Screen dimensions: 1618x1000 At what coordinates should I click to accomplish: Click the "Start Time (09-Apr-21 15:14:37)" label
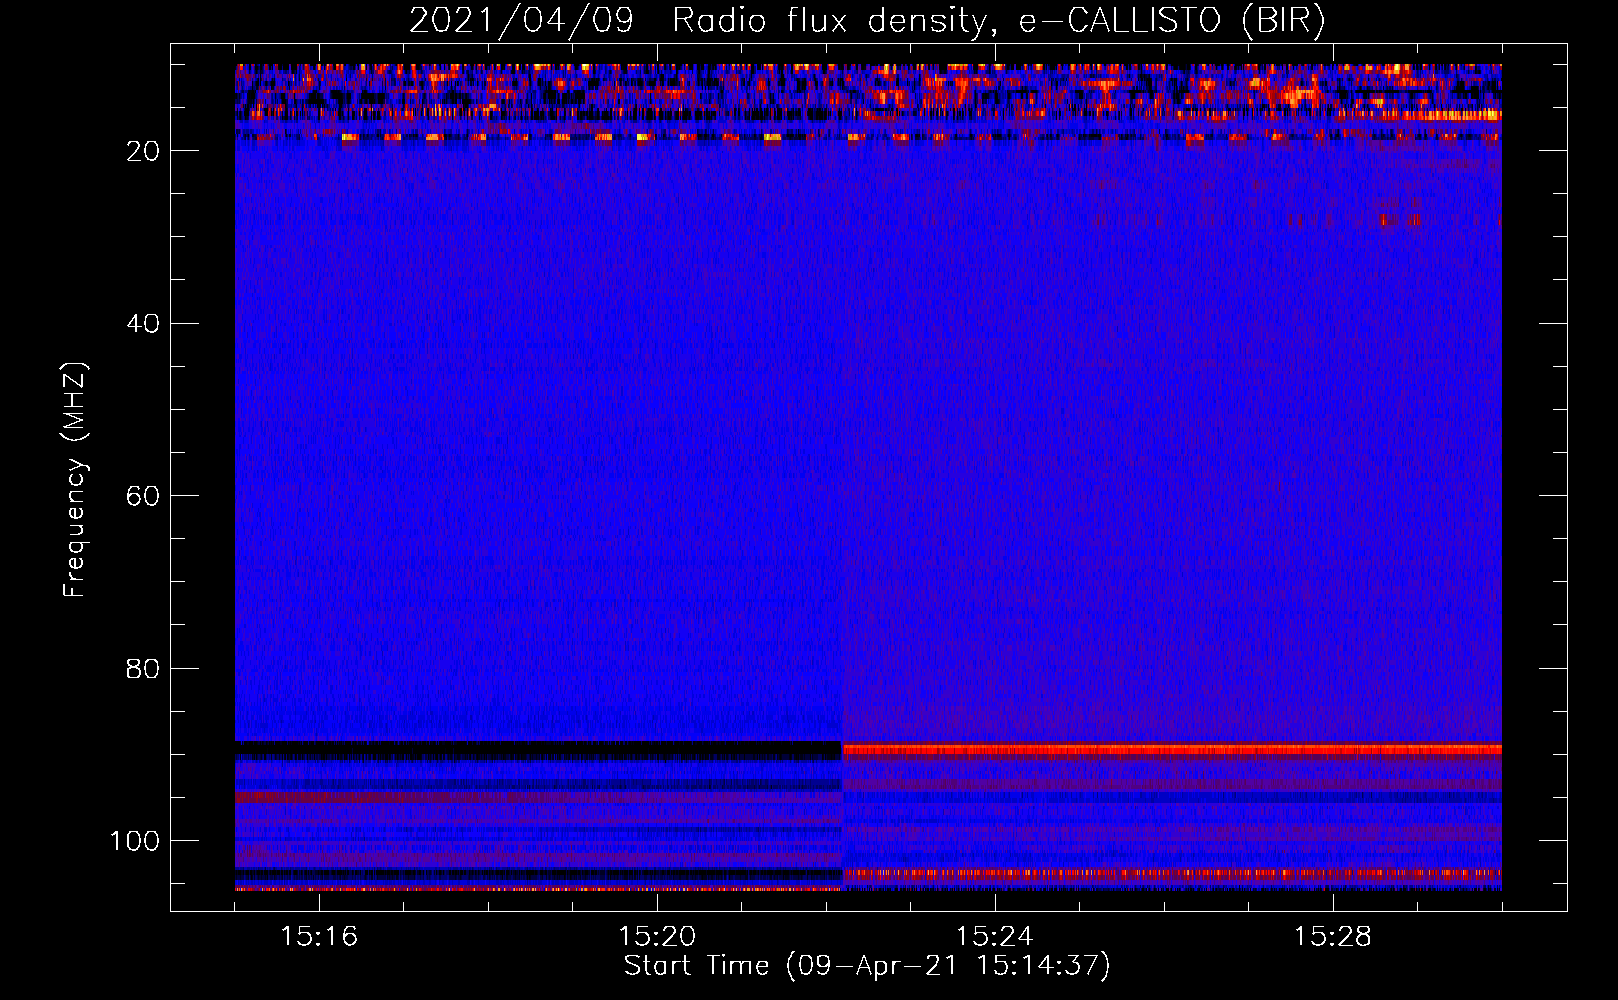click(x=867, y=966)
